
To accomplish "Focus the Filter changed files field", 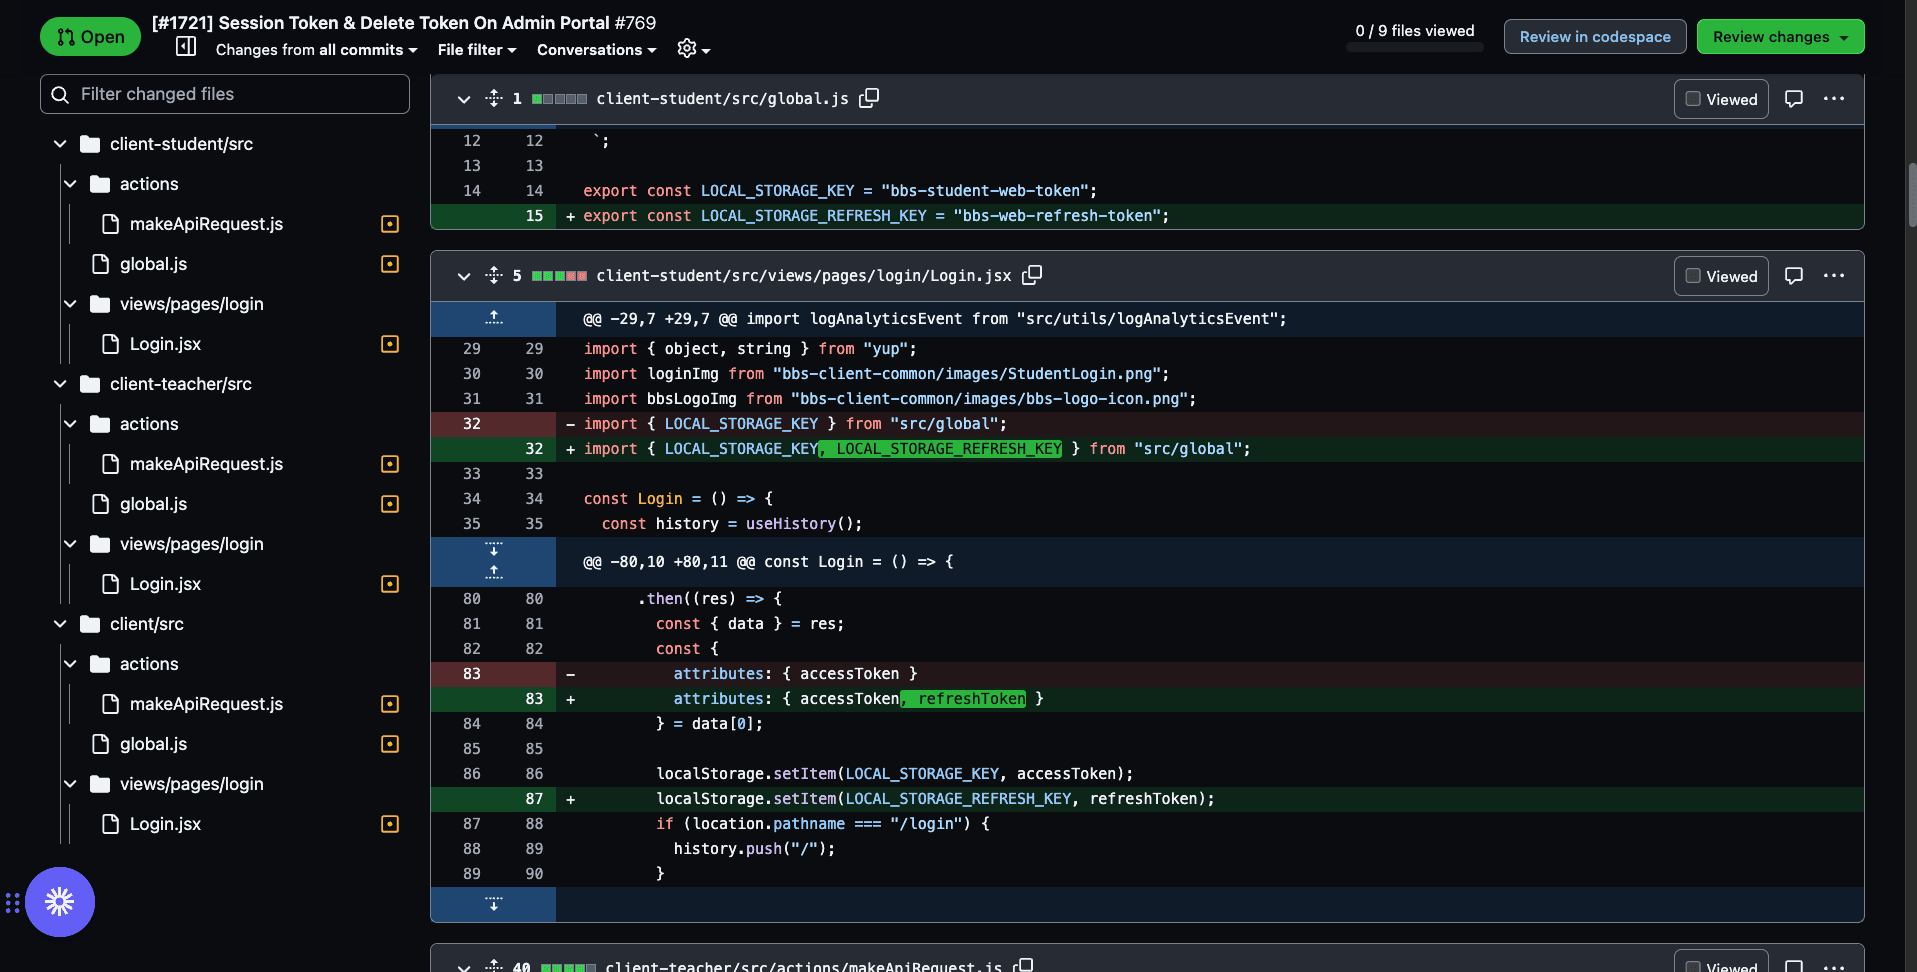I will point(225,94).
